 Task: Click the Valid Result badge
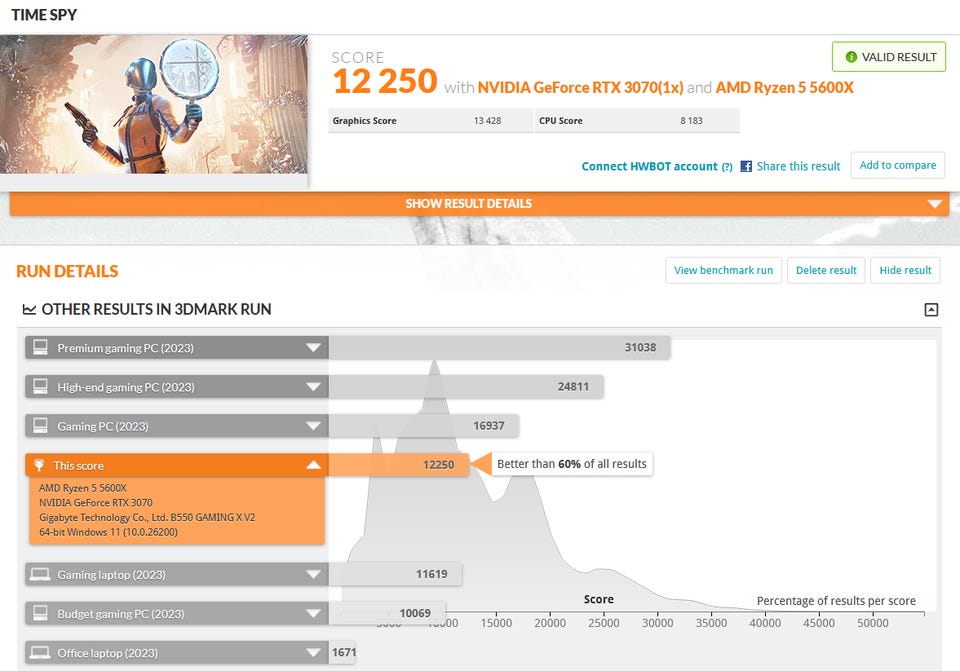point(889,57)
